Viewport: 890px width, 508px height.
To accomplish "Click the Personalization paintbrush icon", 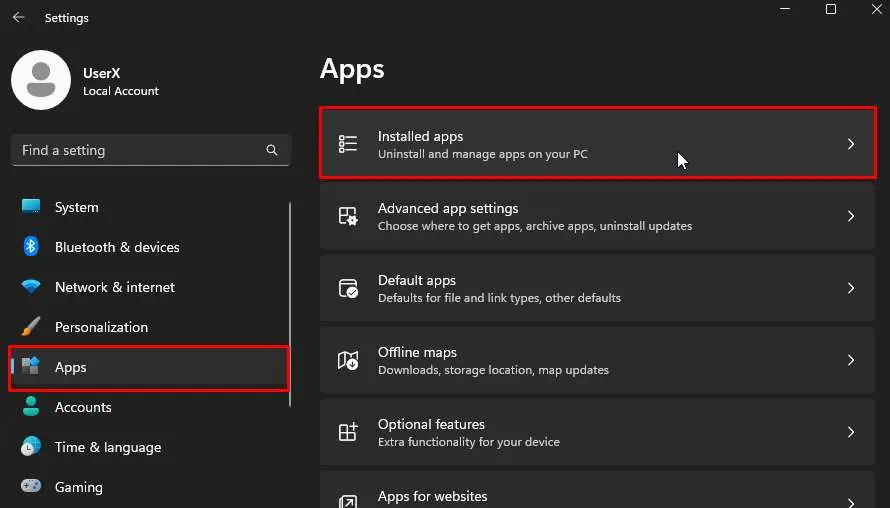I will pyautogui.click(x=31, y=327).
